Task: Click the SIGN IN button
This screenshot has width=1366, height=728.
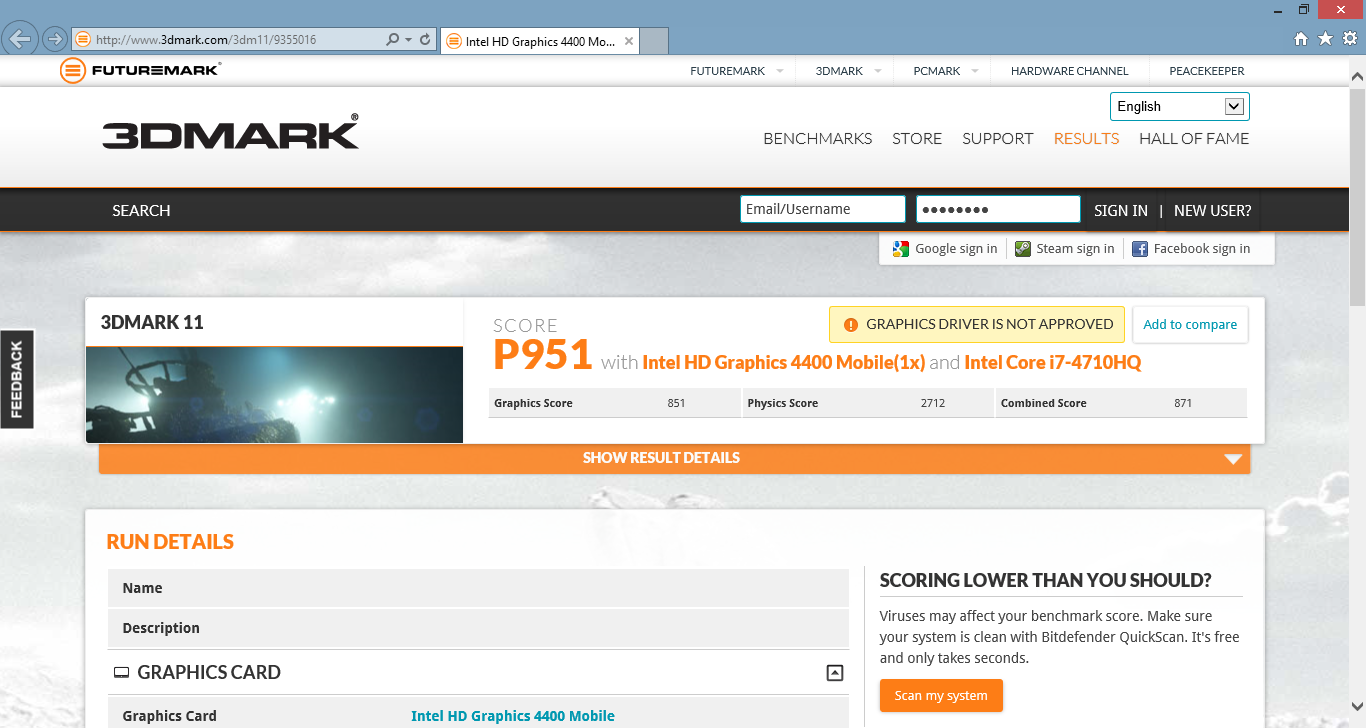Action: pos(1121,210)
